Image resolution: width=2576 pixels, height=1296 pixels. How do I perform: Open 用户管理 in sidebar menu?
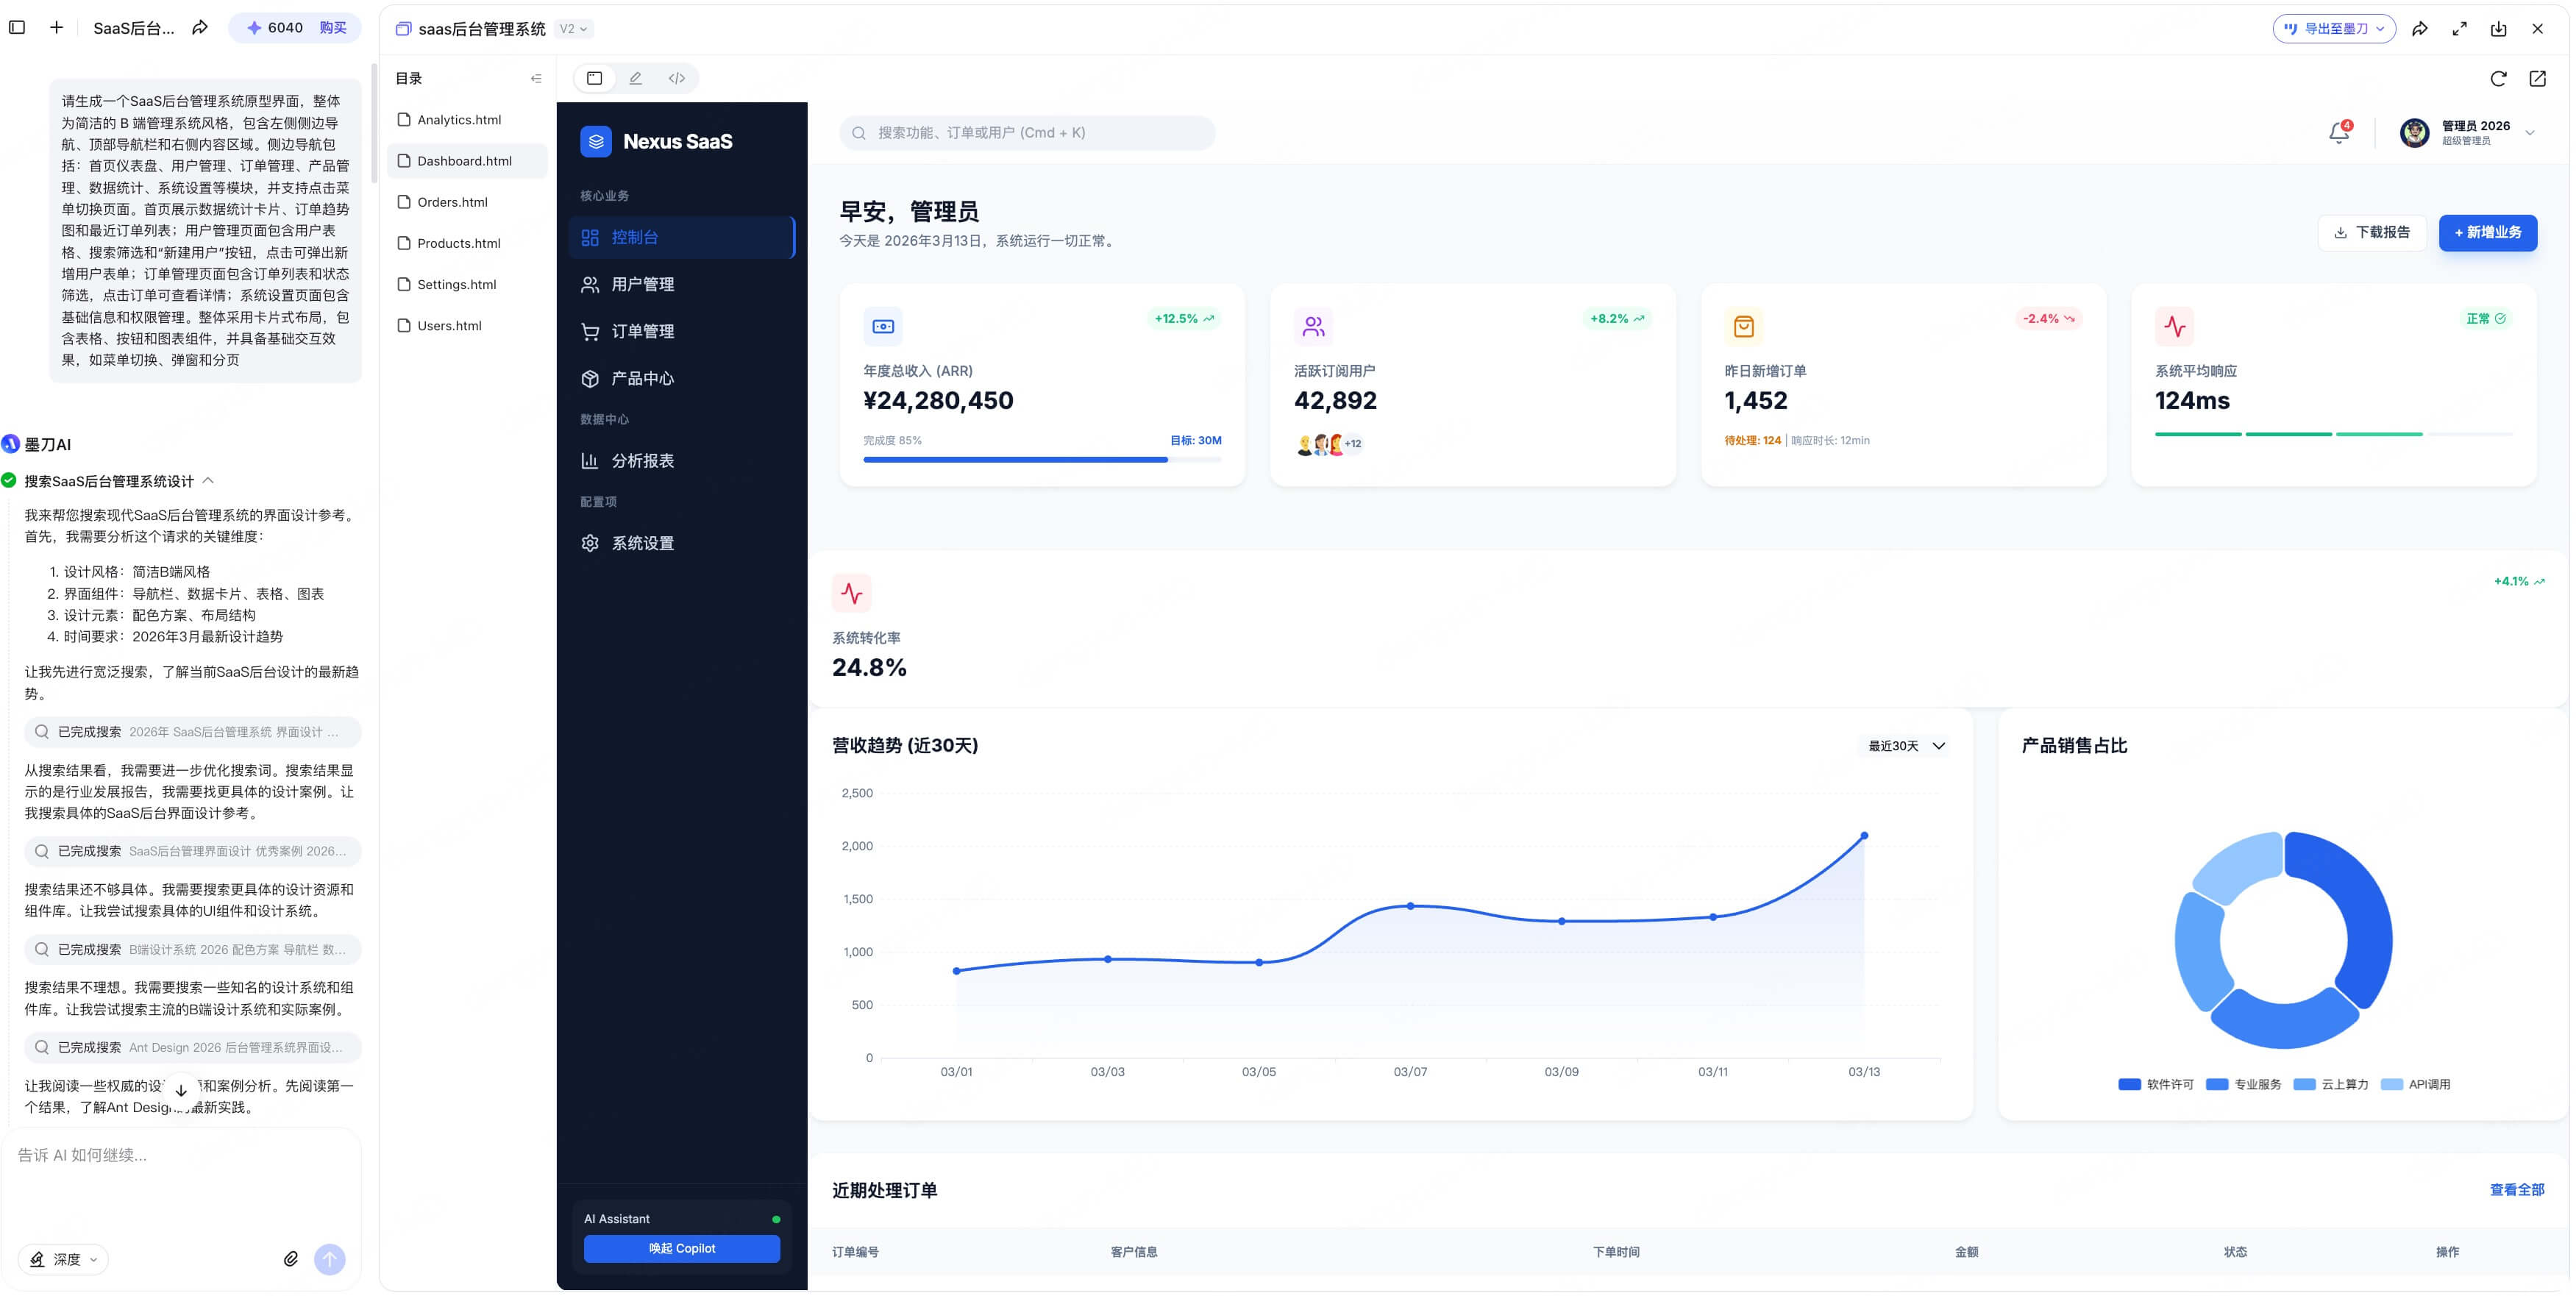point(642,284)
